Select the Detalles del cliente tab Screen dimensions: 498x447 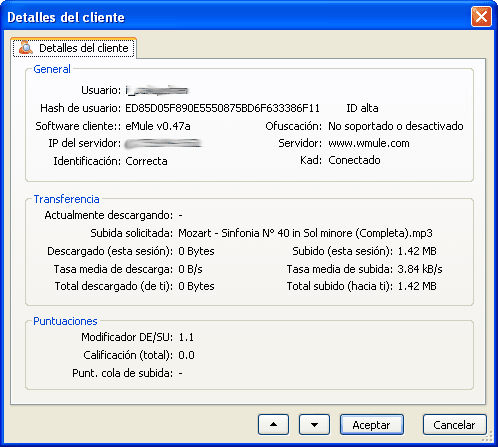point(74,48)
